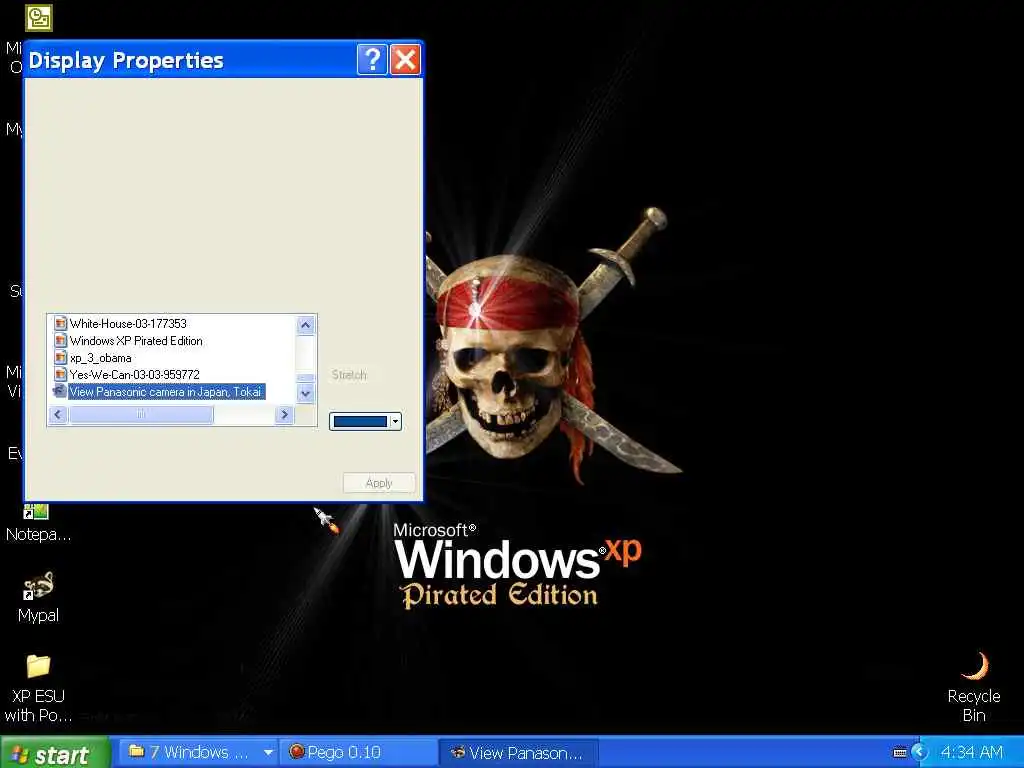Select Windows XP Pirated Edition wallpaper

(x=136, y=340)
